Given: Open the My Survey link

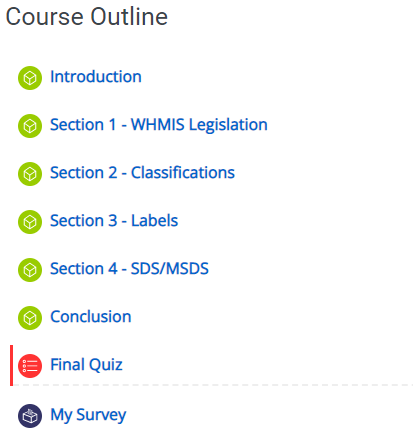Looking at the screenshot, I should [x=88, y=415].
